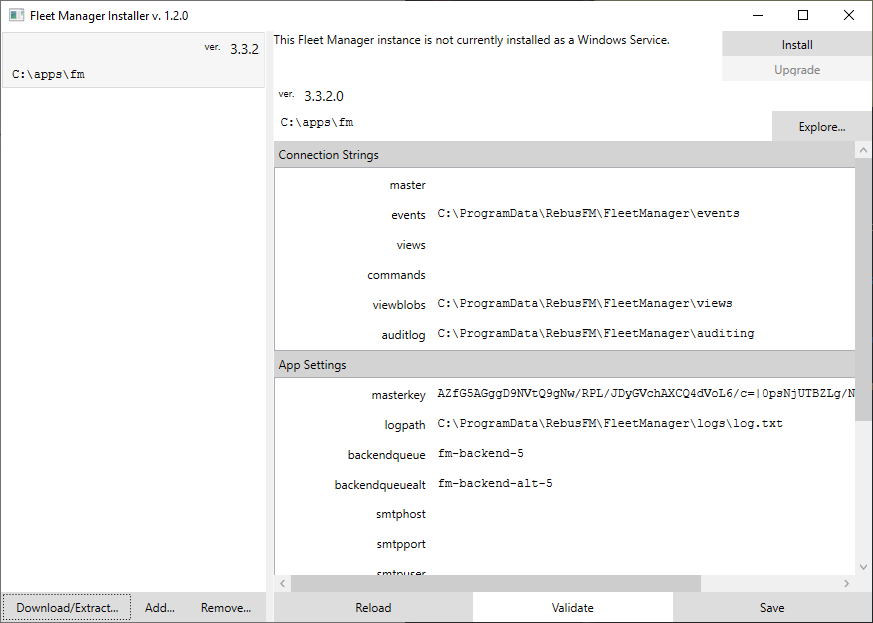This screenshot has width=873, height=623.
Task: Click the vertical scrollbar down arrow
Action: [863, 567]
